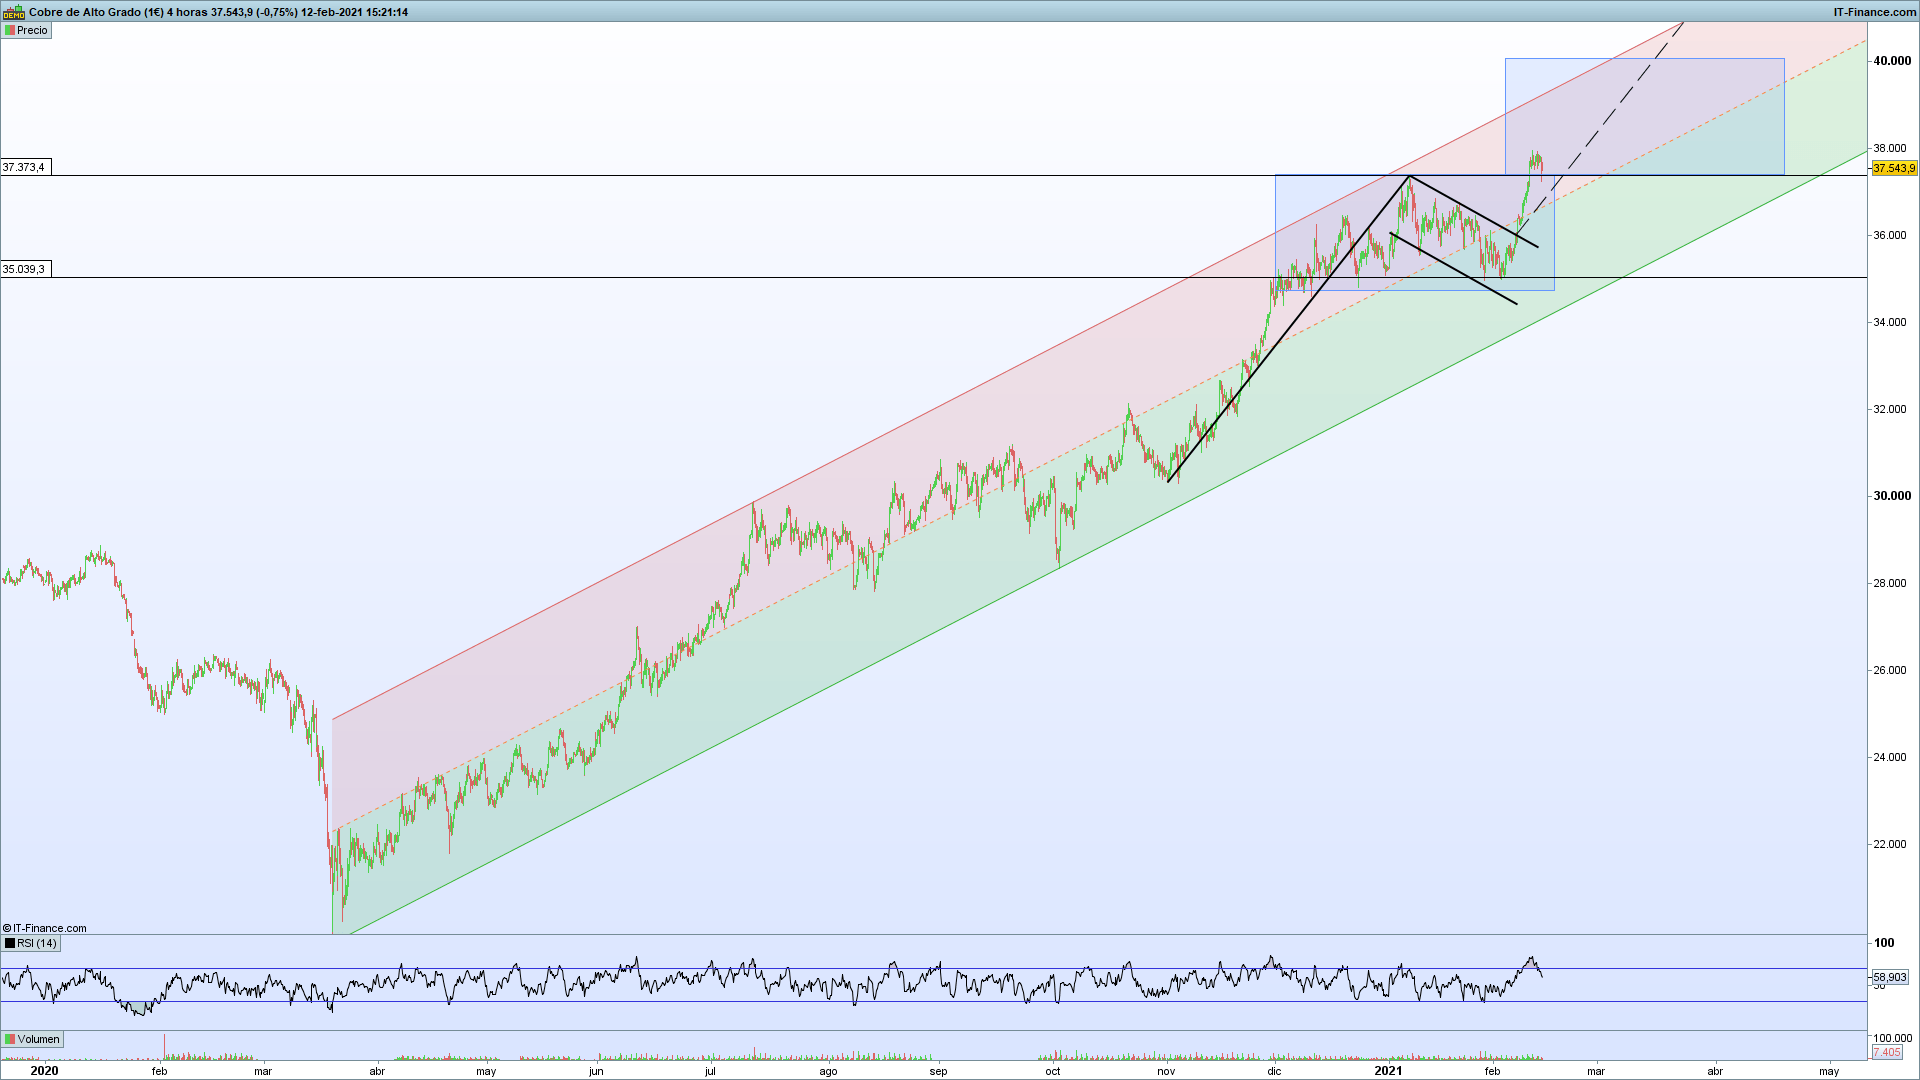Click the © IT-Finance.com copyright text
Viewport: 1920px width, 1080px height.
tap(45, 928)
